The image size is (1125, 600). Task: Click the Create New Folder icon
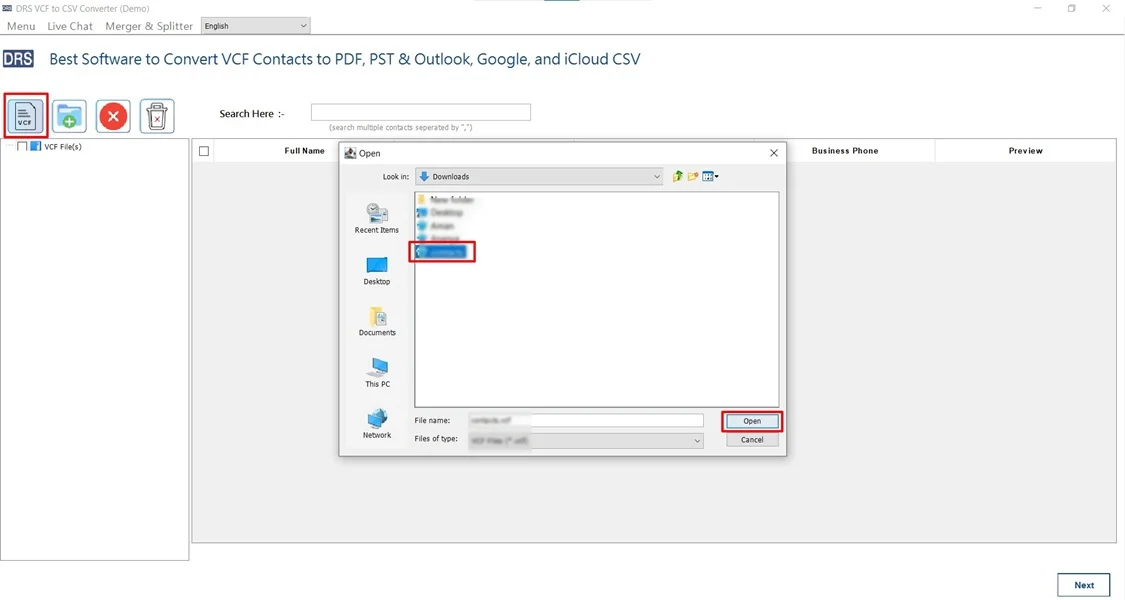[691, 175]
